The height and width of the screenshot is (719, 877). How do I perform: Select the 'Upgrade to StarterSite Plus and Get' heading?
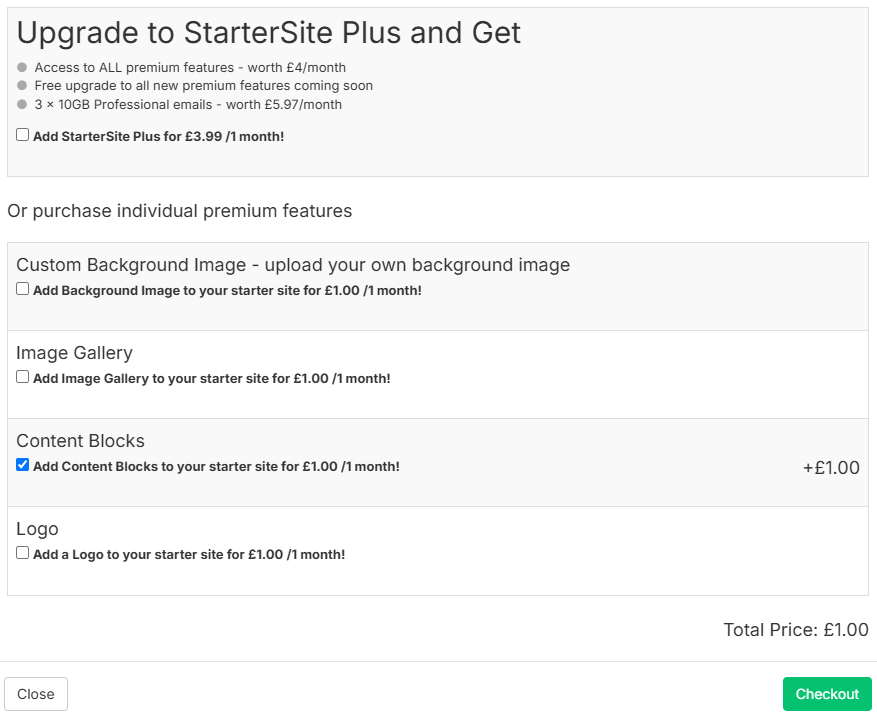(268, 32)
